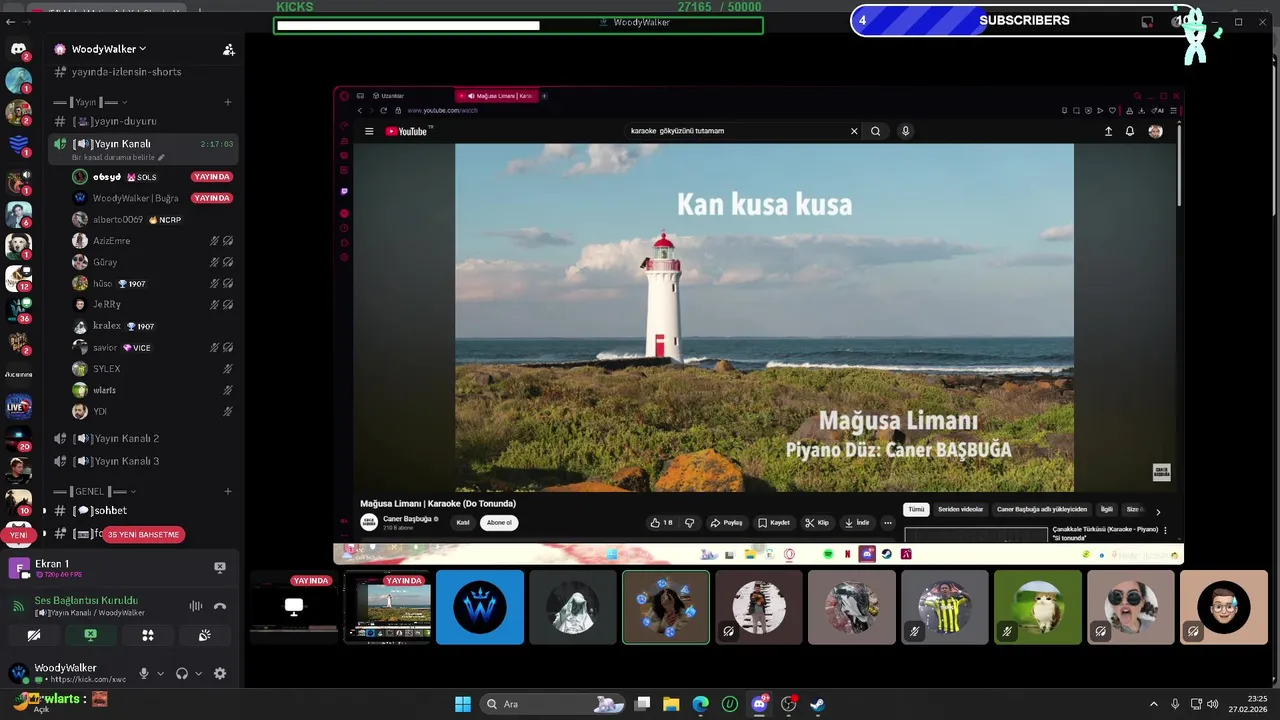Like the video with thumbs up
The height and width of the screenshot is (720, 1280).
click(x=660, y=522)
